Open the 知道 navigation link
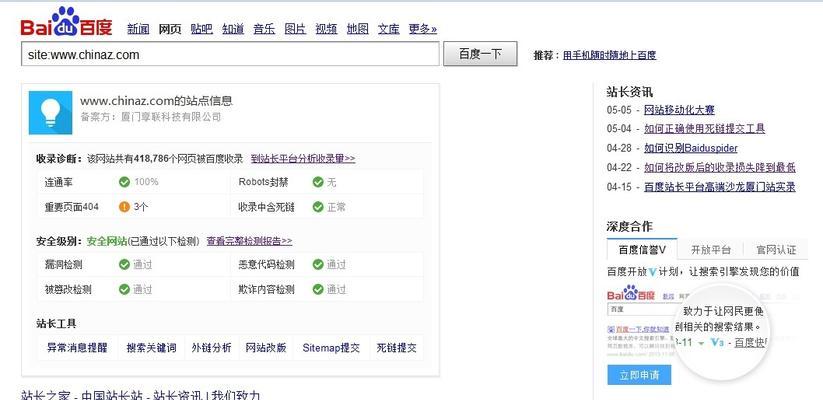This screenshot has height=400, width=823. pos(233,29)
